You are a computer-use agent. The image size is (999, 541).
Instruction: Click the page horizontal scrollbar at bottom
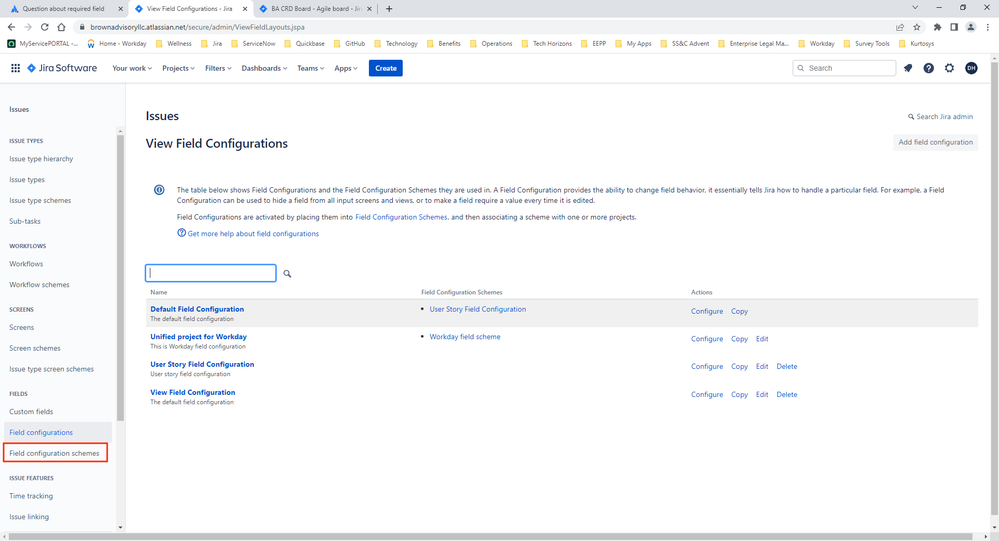point(491,537)
